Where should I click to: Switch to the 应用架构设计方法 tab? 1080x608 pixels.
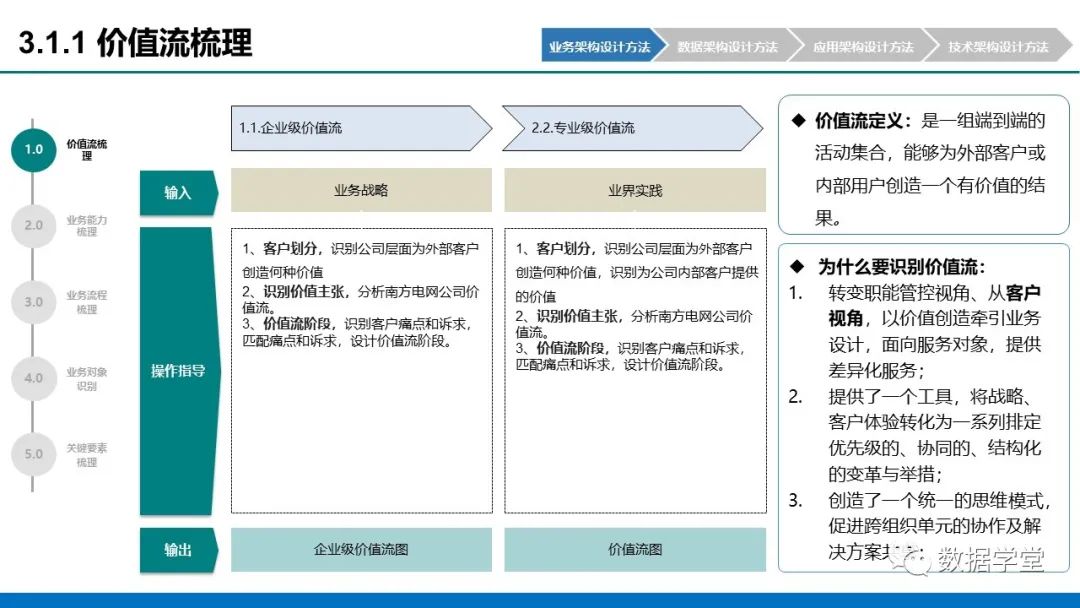pyautogui.click(x=863, y=46)
